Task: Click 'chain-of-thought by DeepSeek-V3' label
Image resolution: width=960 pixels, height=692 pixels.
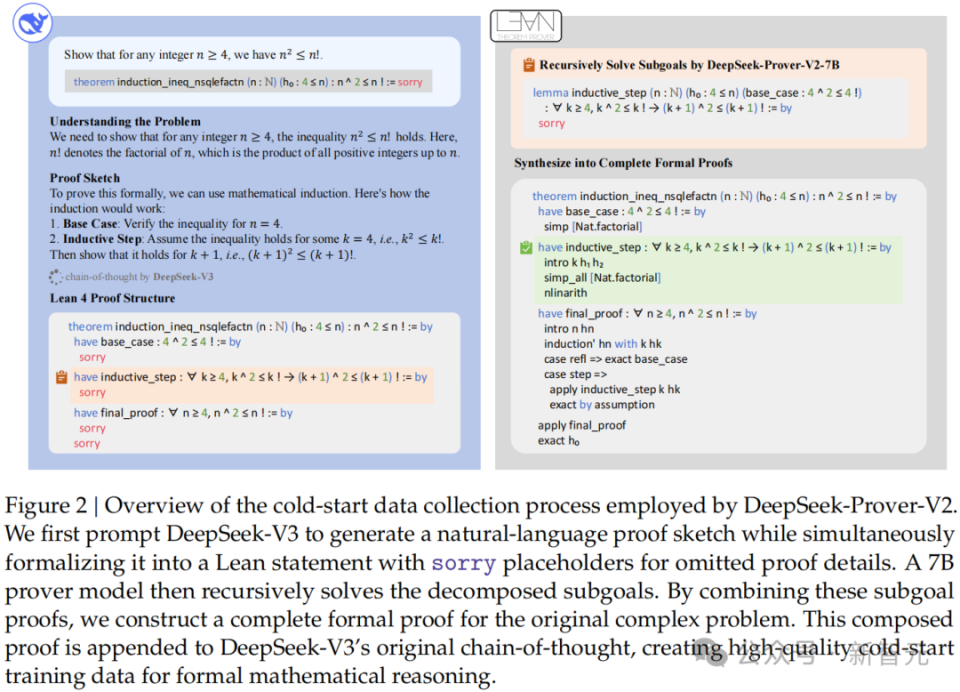Action: coord(140,277)
